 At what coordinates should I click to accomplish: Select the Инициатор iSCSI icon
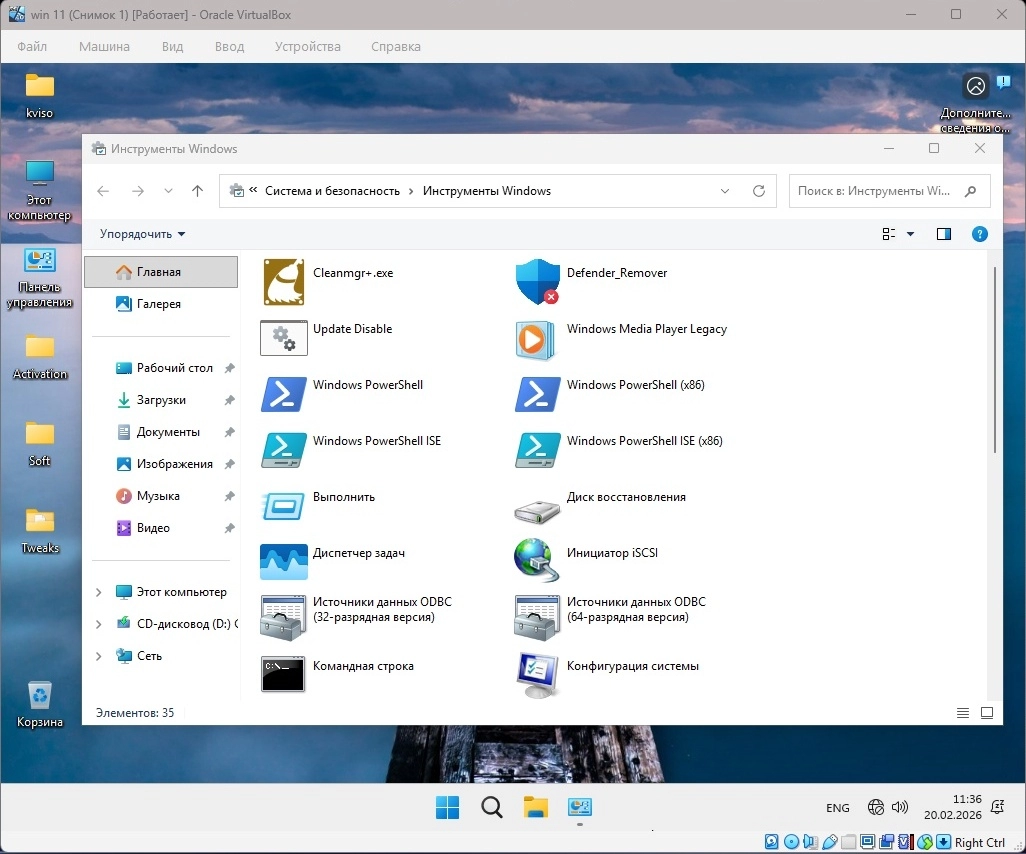click(537, 561)
